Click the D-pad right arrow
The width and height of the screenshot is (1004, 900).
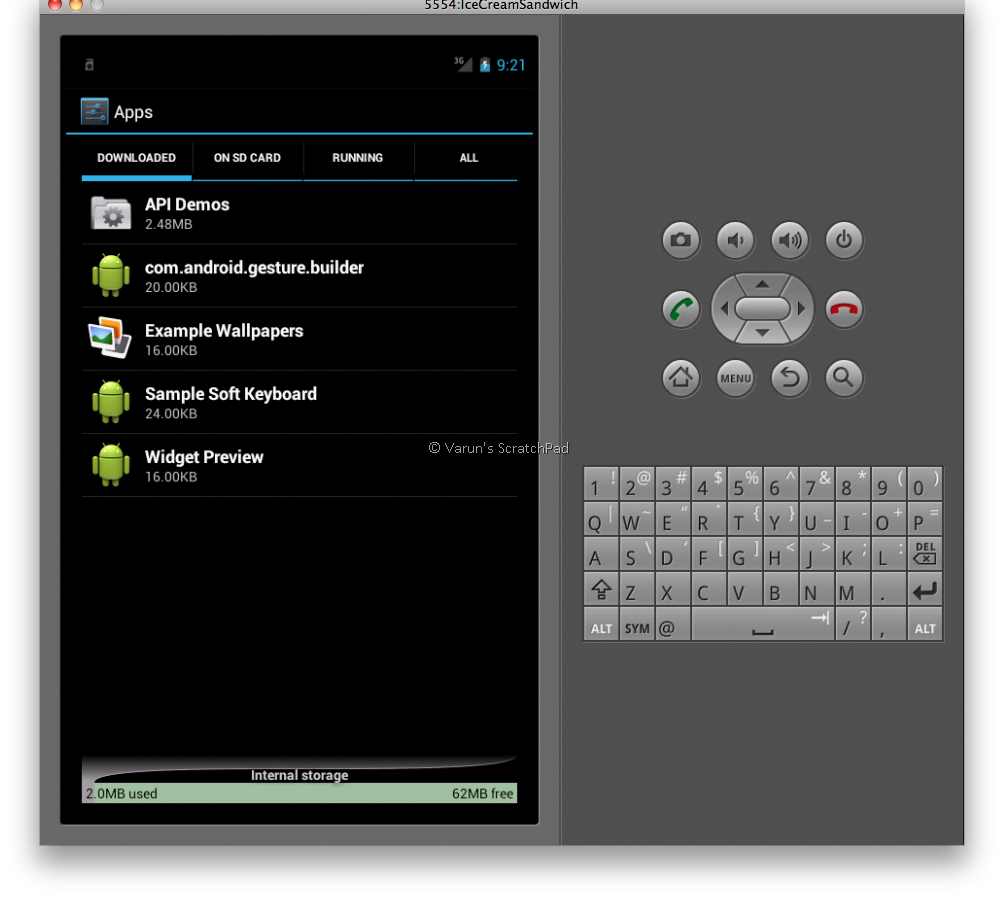(x=801, y=309)
